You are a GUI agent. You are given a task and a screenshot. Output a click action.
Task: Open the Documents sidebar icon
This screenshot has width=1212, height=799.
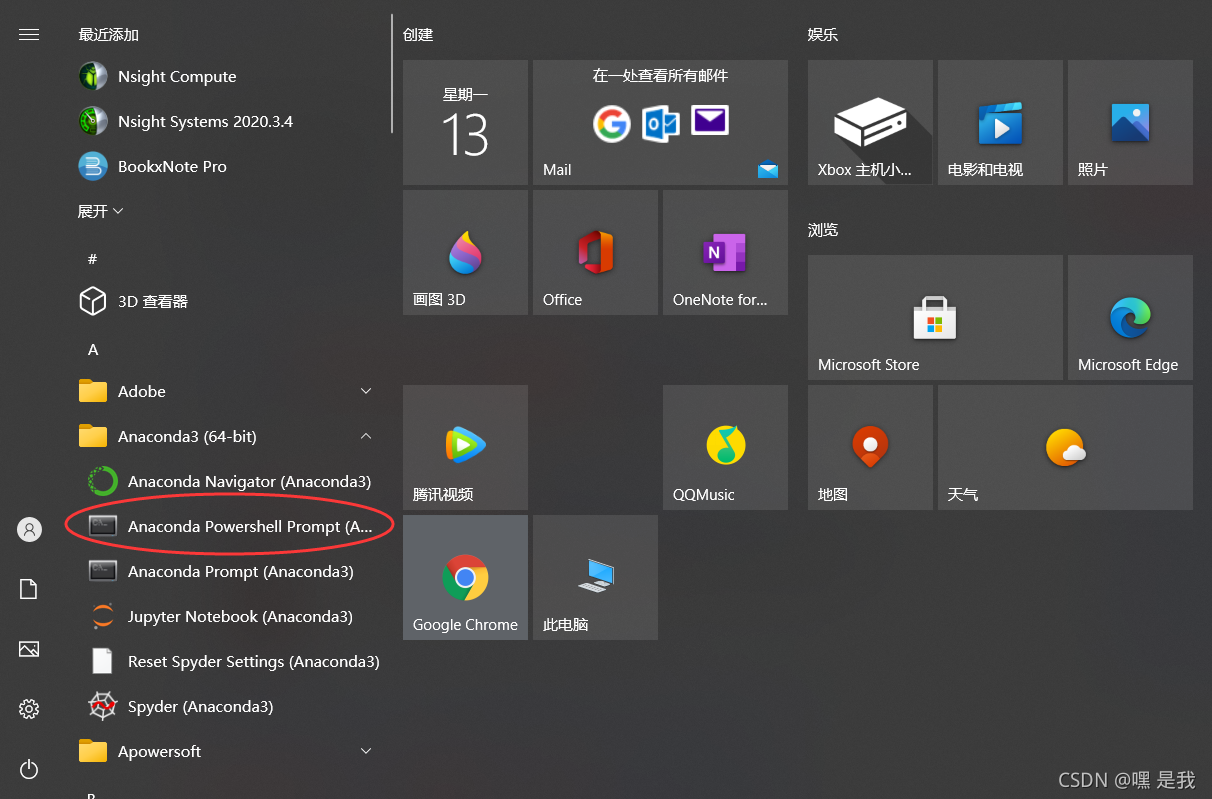click(29, 589)
